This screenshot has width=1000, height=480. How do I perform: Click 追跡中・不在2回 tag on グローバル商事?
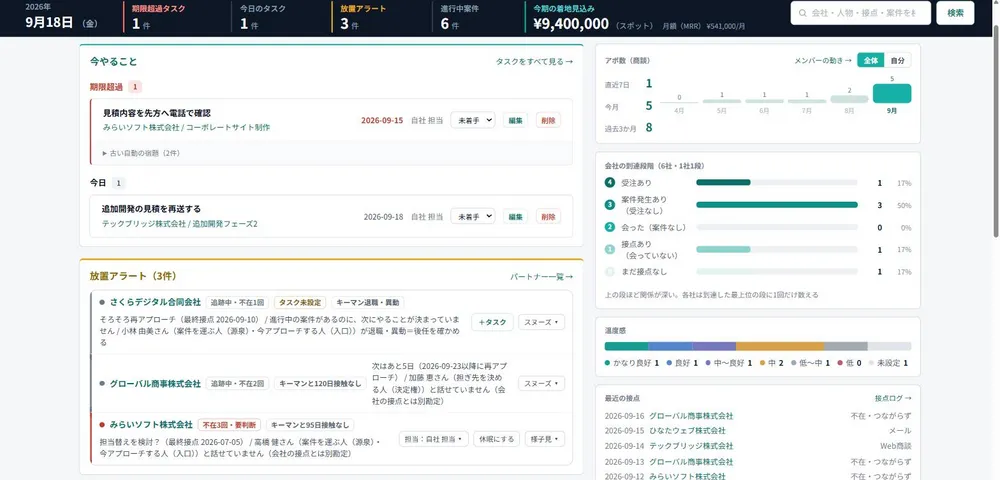237,384
